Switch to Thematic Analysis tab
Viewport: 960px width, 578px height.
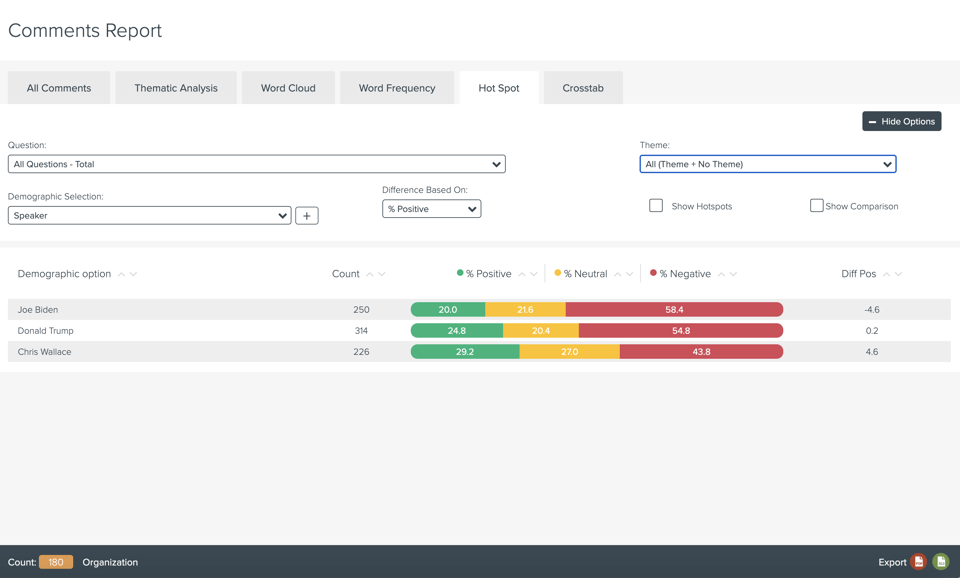(x=176, y=88)
